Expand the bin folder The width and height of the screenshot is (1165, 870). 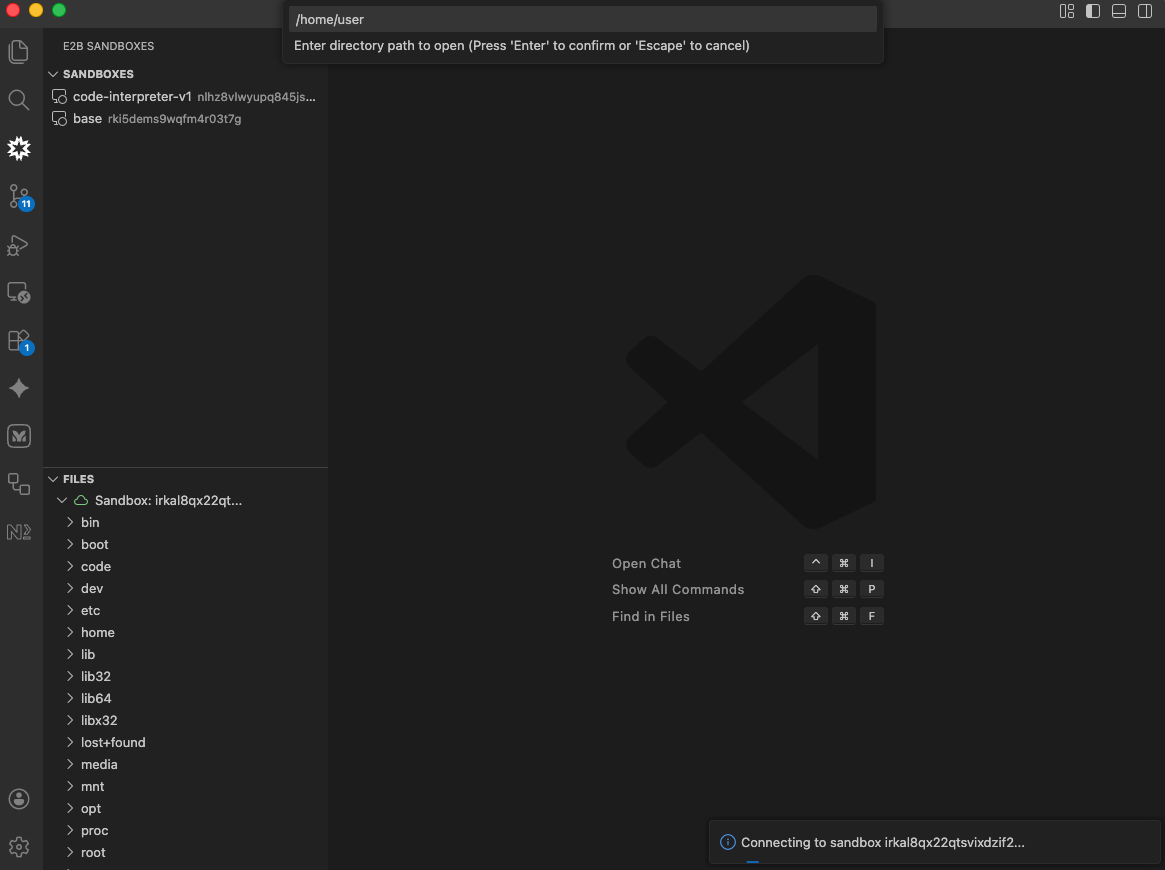coord(70,522)
